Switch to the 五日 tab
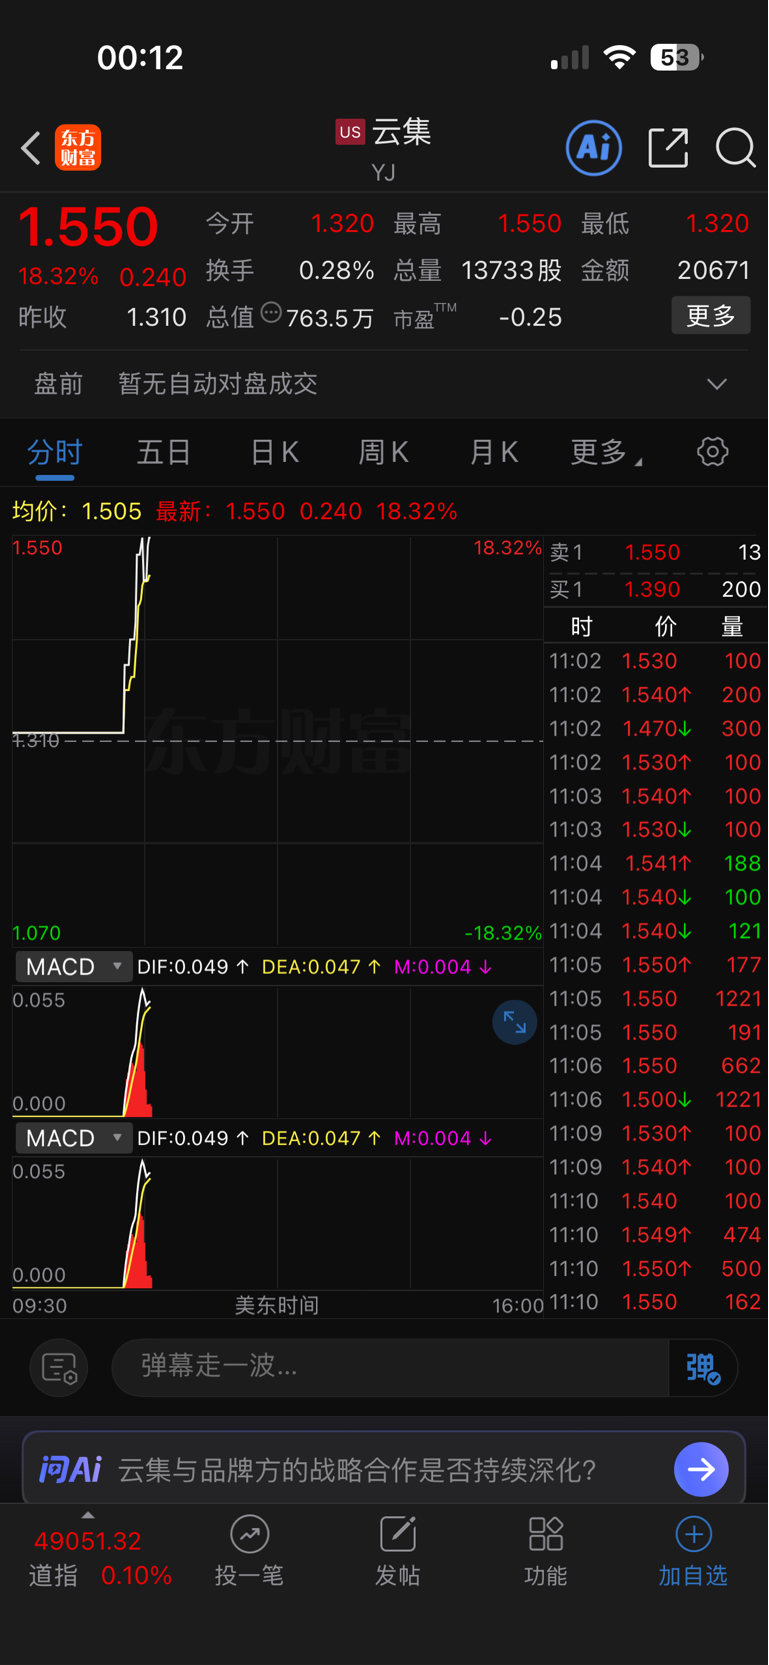Viewport: 769px width, 1665px height. pos(164,452)
